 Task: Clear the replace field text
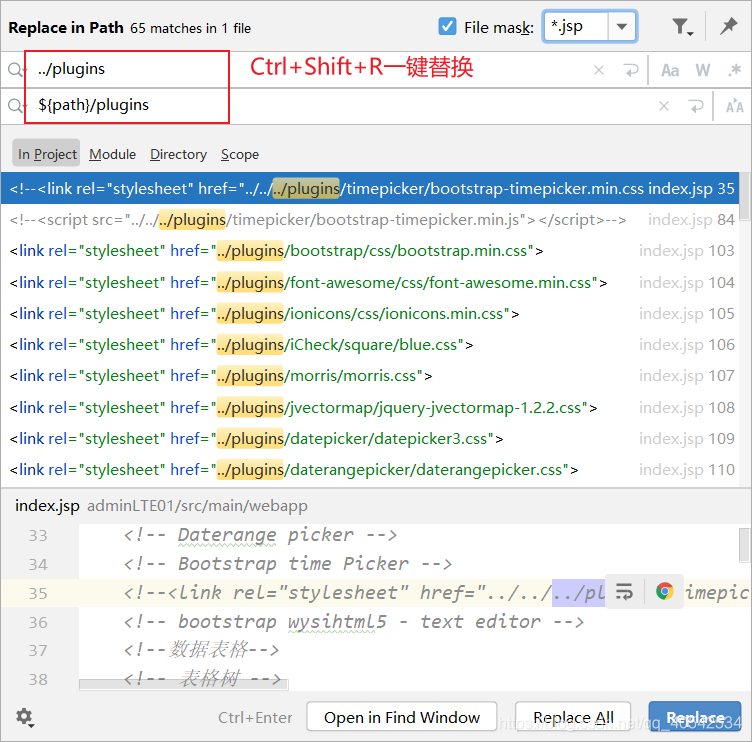[x=664, y=106]
